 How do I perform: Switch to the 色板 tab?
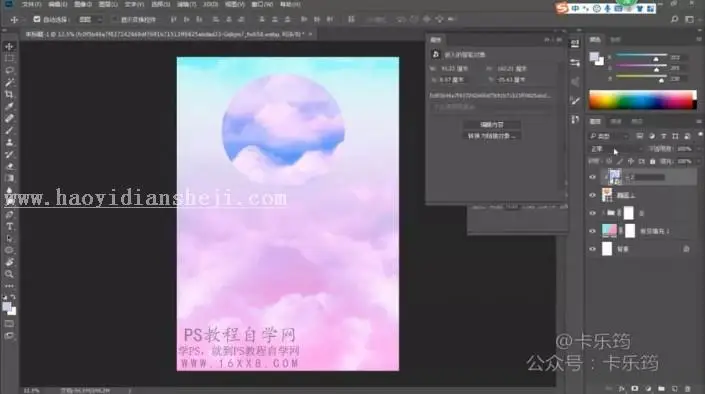(615, 40)
